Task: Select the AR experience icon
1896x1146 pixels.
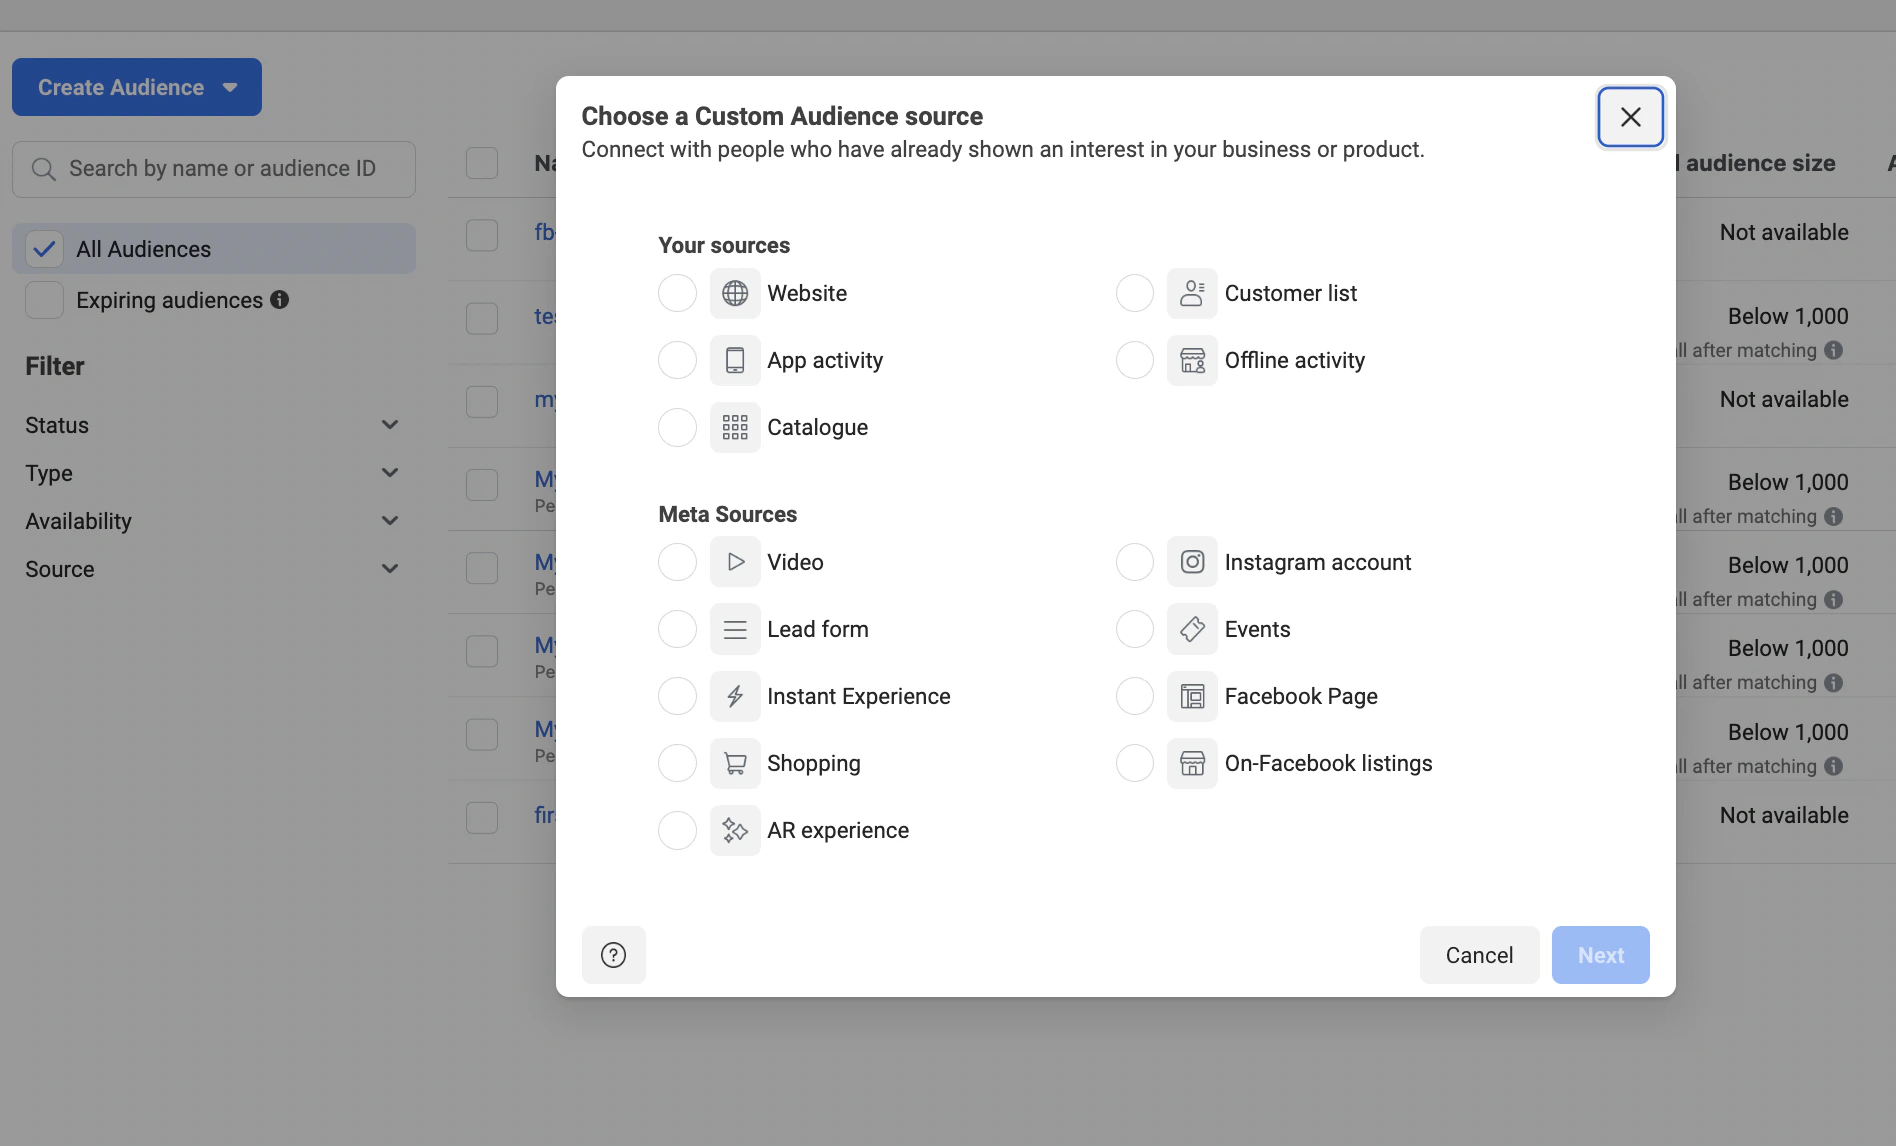Action: click(735, 830)
